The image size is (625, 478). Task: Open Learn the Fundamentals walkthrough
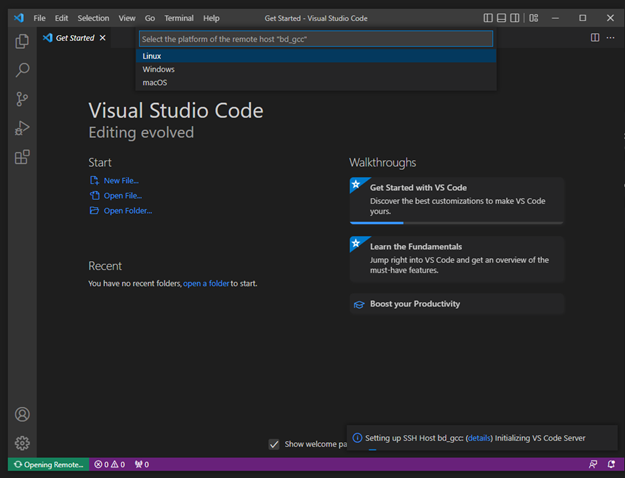tap(457, 259)
